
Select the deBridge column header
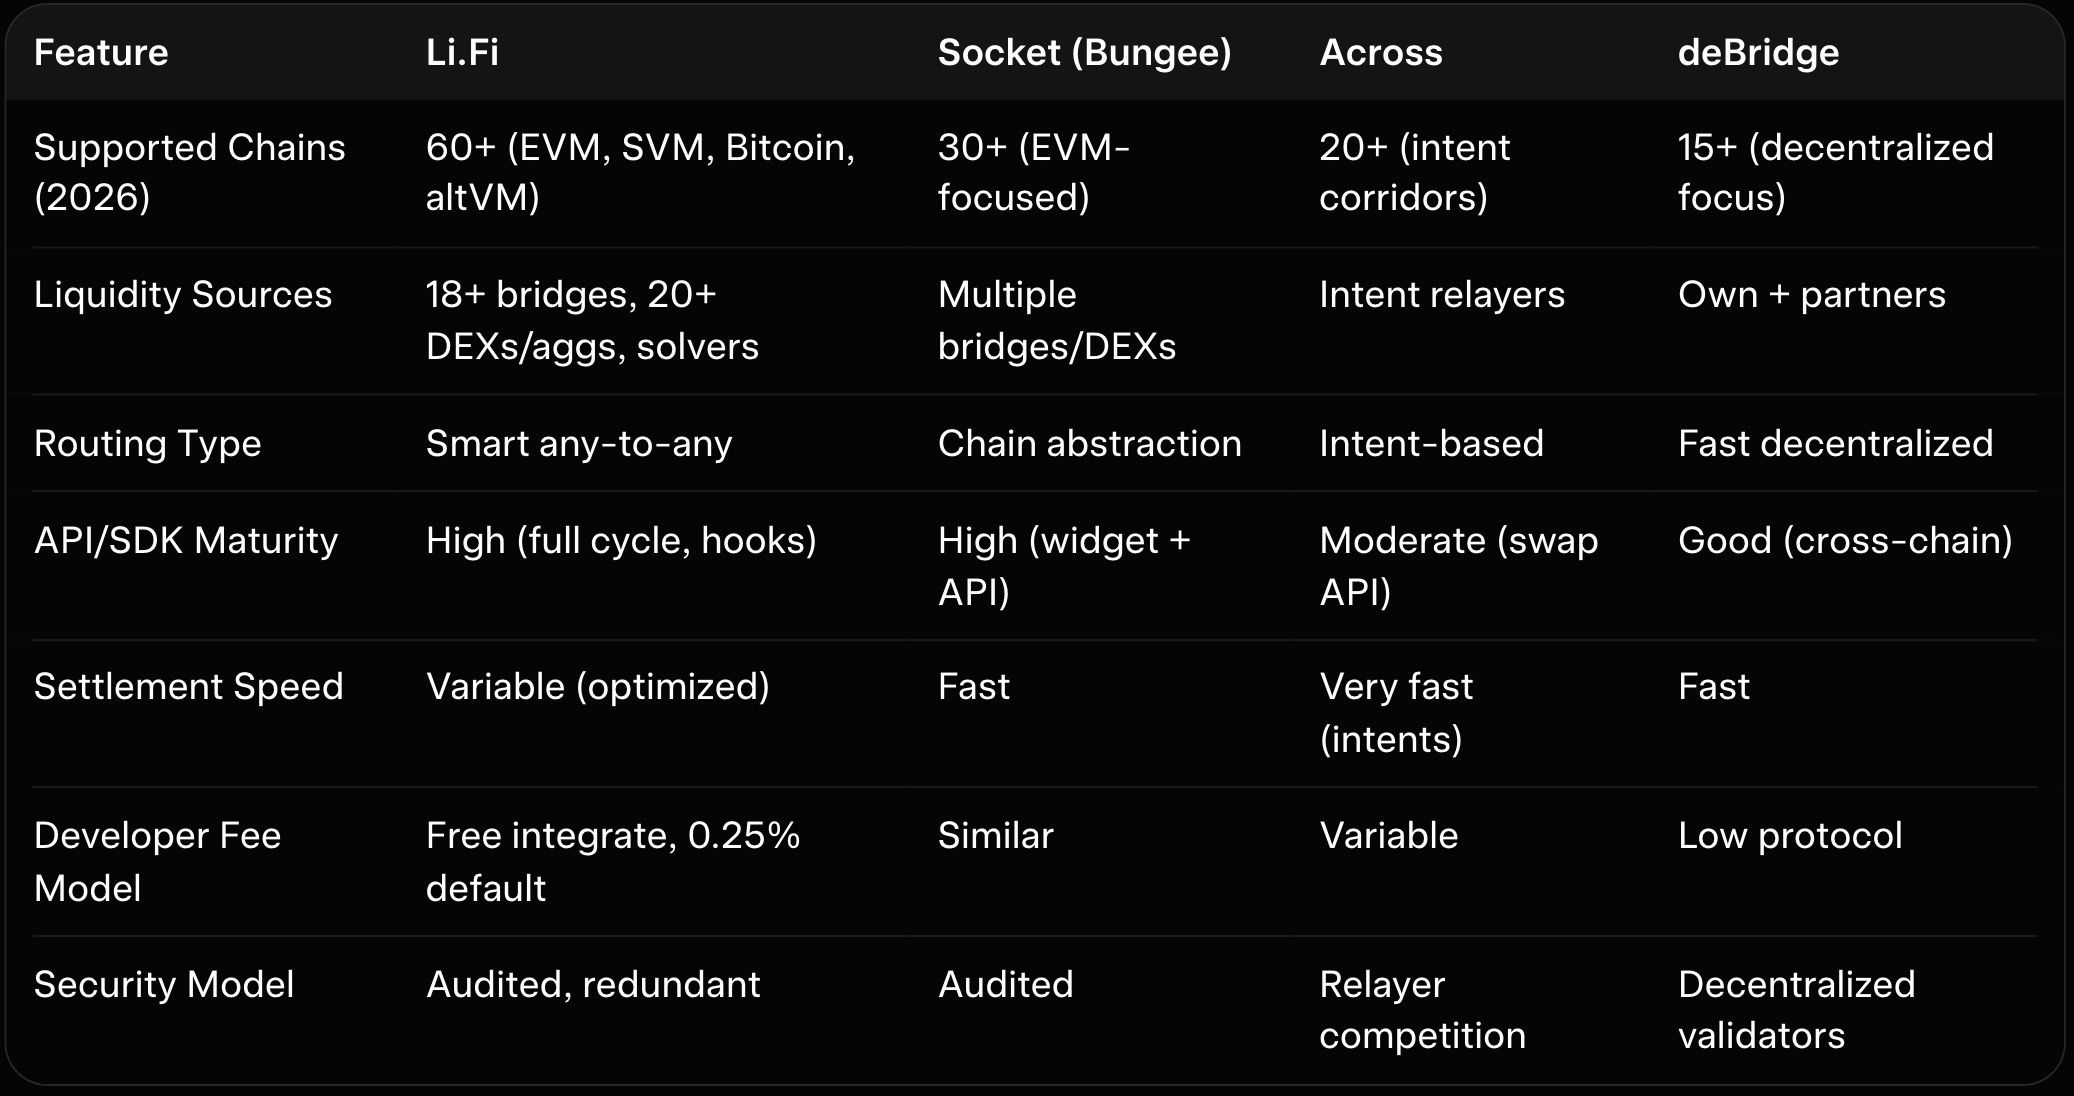pos(1757,53)
